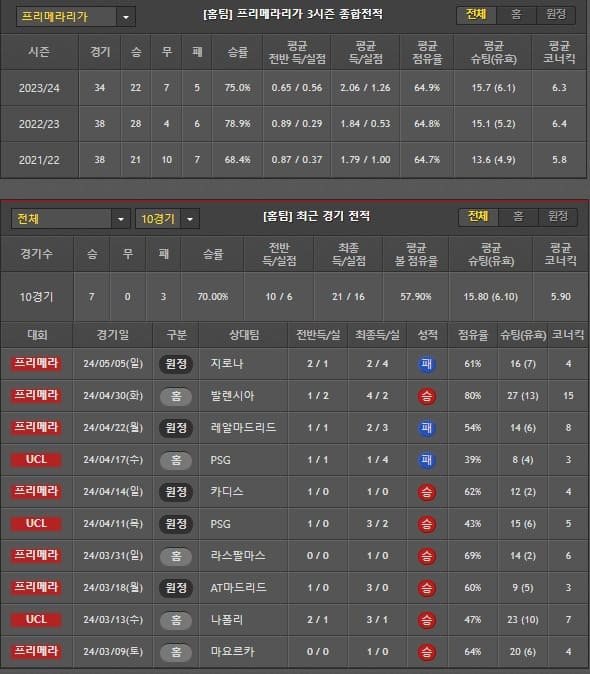Click opponent name 카디스
This screenshot has width=590, height=674.
coord(226,491)
